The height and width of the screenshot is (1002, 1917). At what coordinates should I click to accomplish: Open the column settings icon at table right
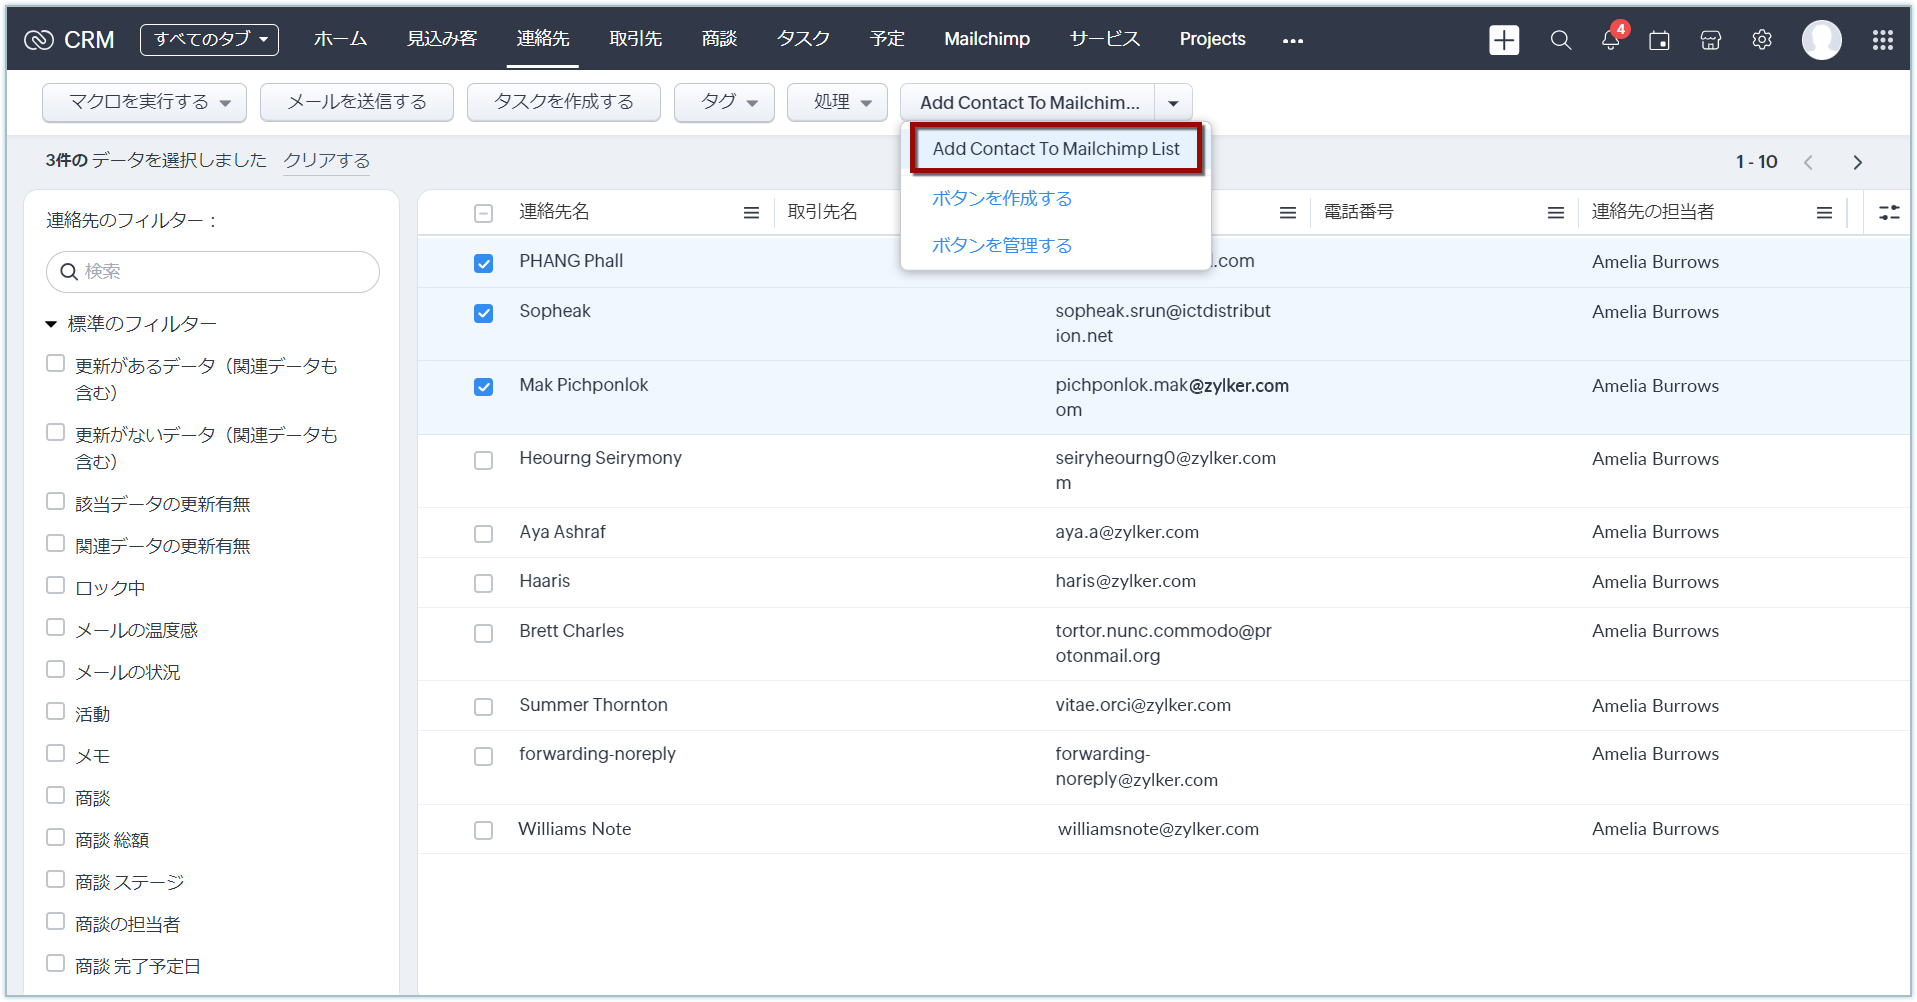tap(1889, 212)
